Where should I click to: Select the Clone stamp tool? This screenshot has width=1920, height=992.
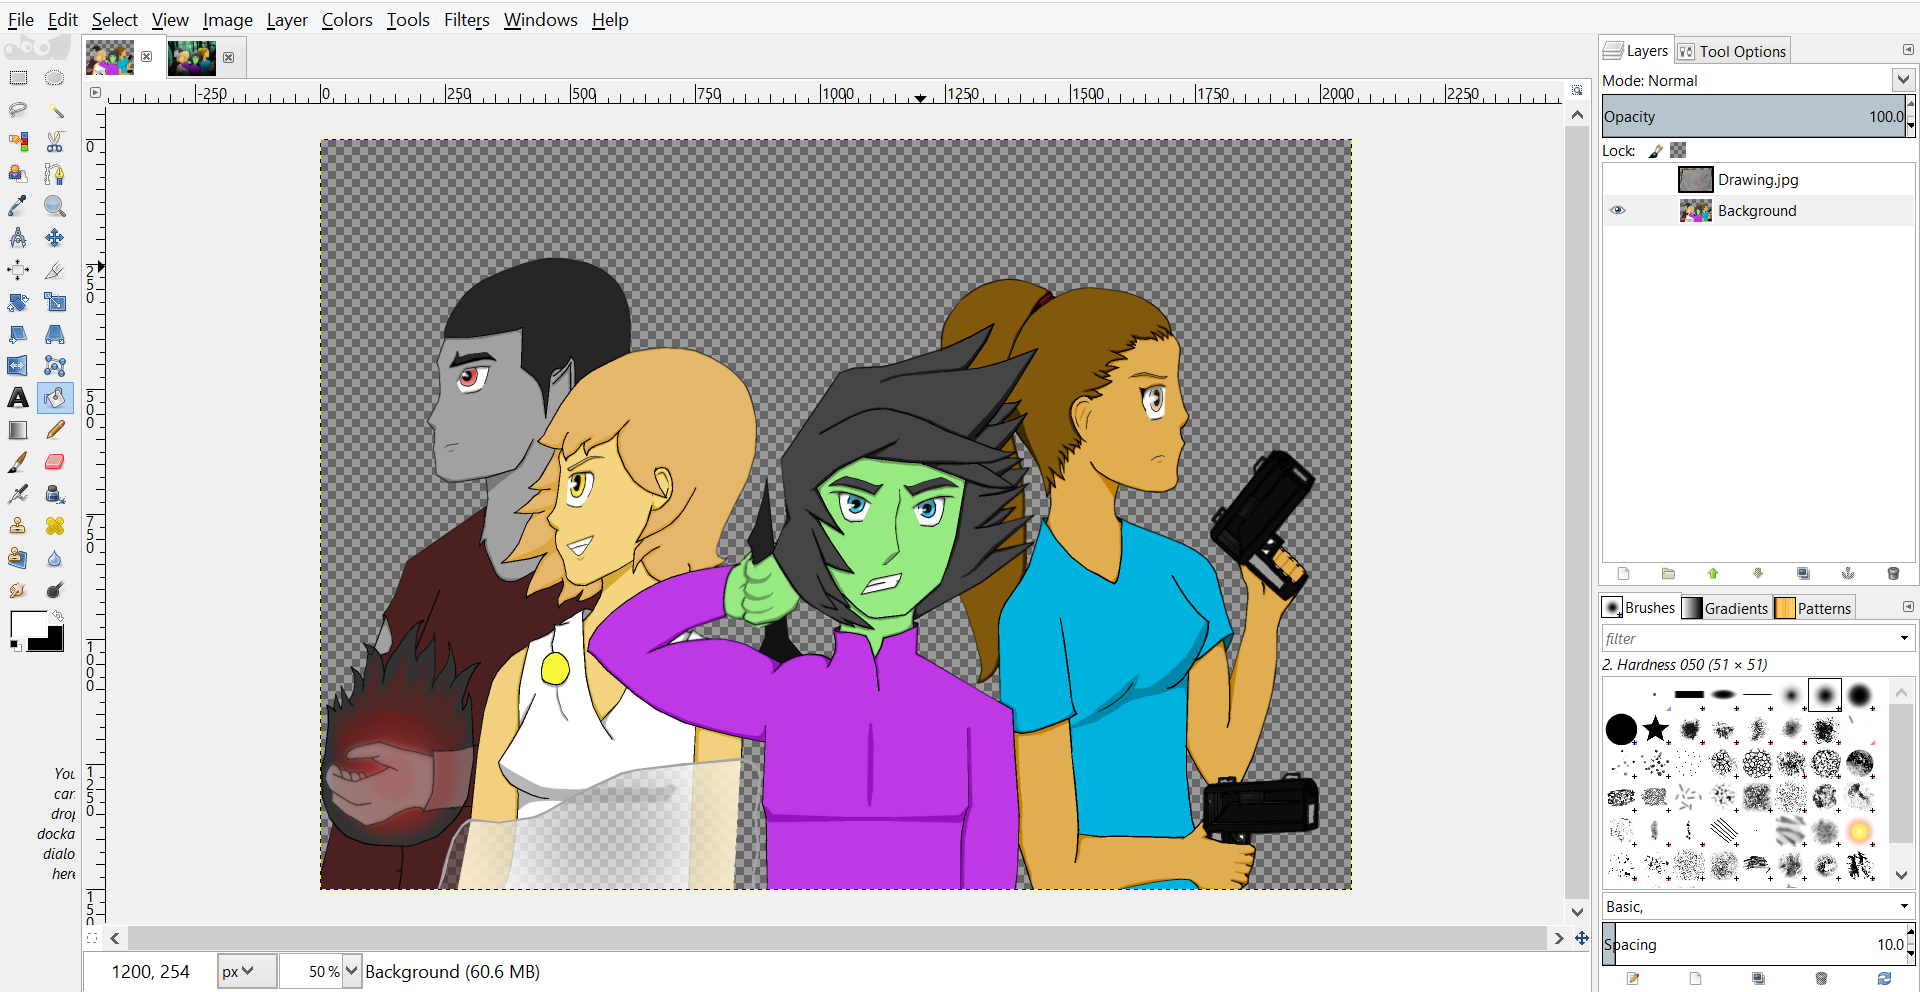(x=18, y=526)
